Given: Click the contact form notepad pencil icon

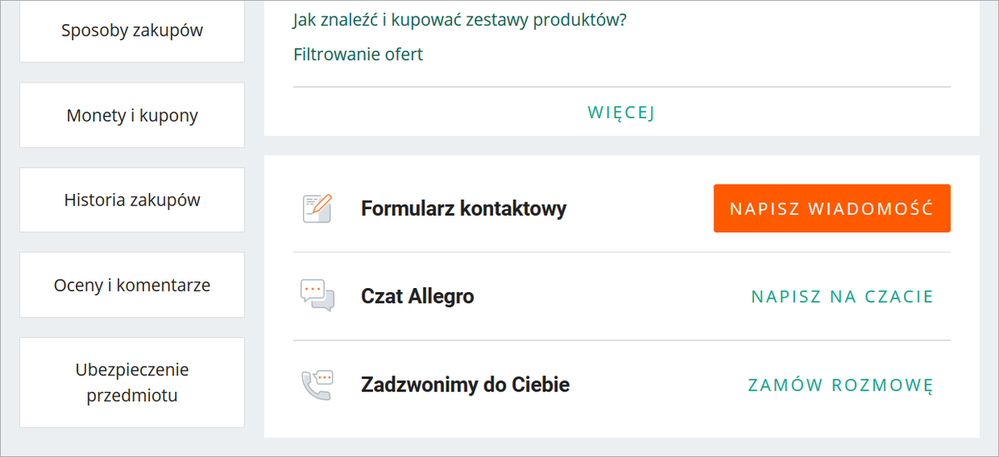Looking at the screenshot, I should pyautogui.click(x=316, y=208).
